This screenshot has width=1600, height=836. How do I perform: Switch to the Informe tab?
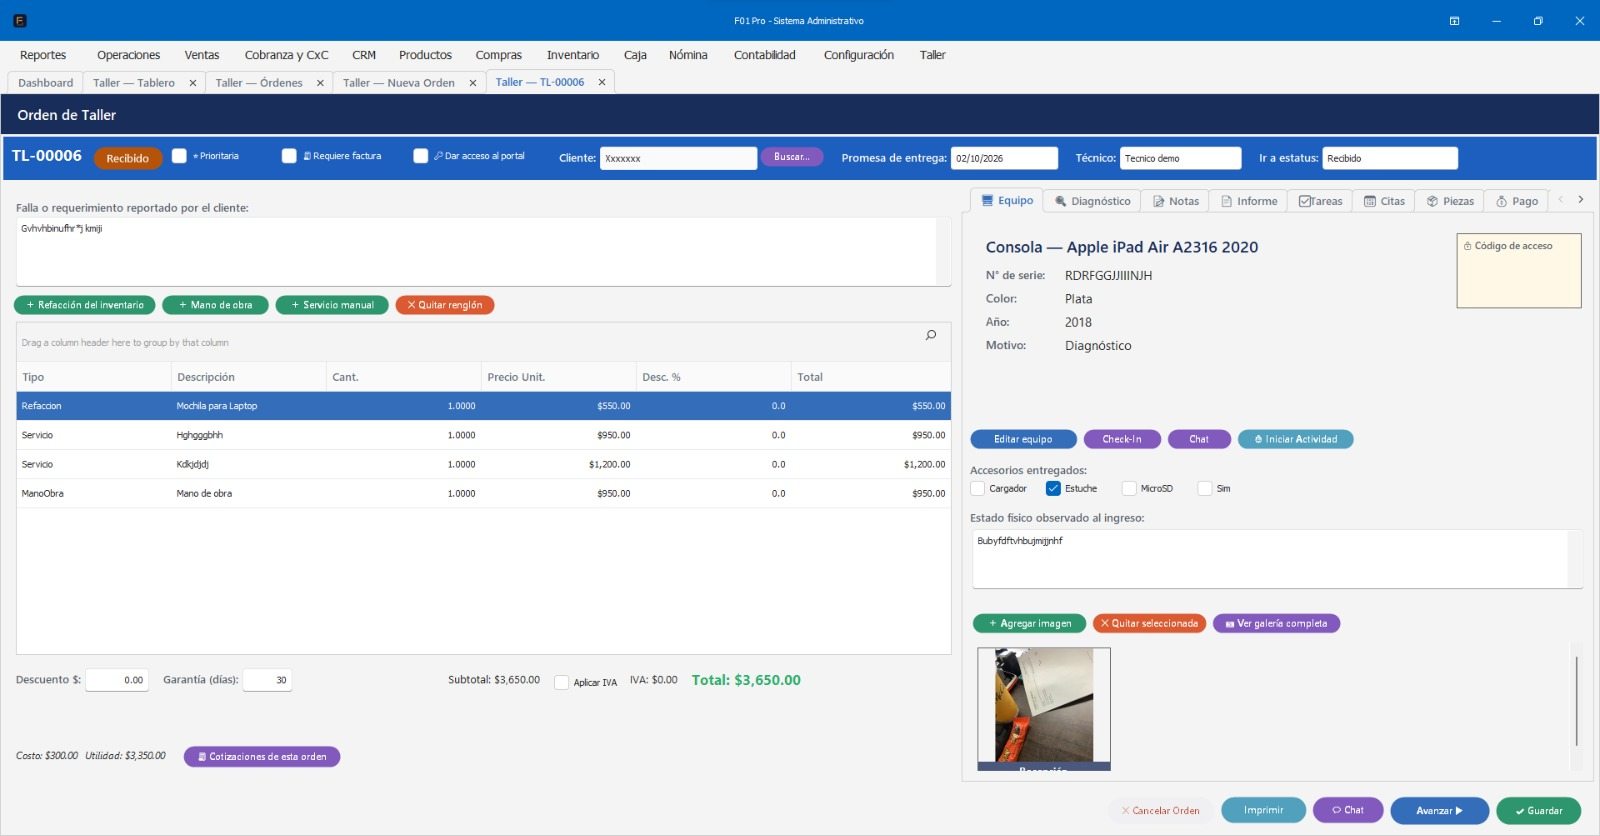(1249, 201)
